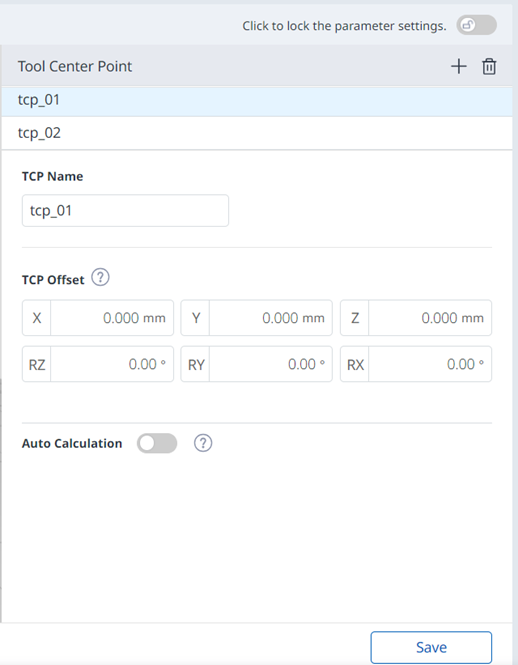The image size is (518, 665).
Task: Open TCP Offset help tooltip icon
Action: 101,277
